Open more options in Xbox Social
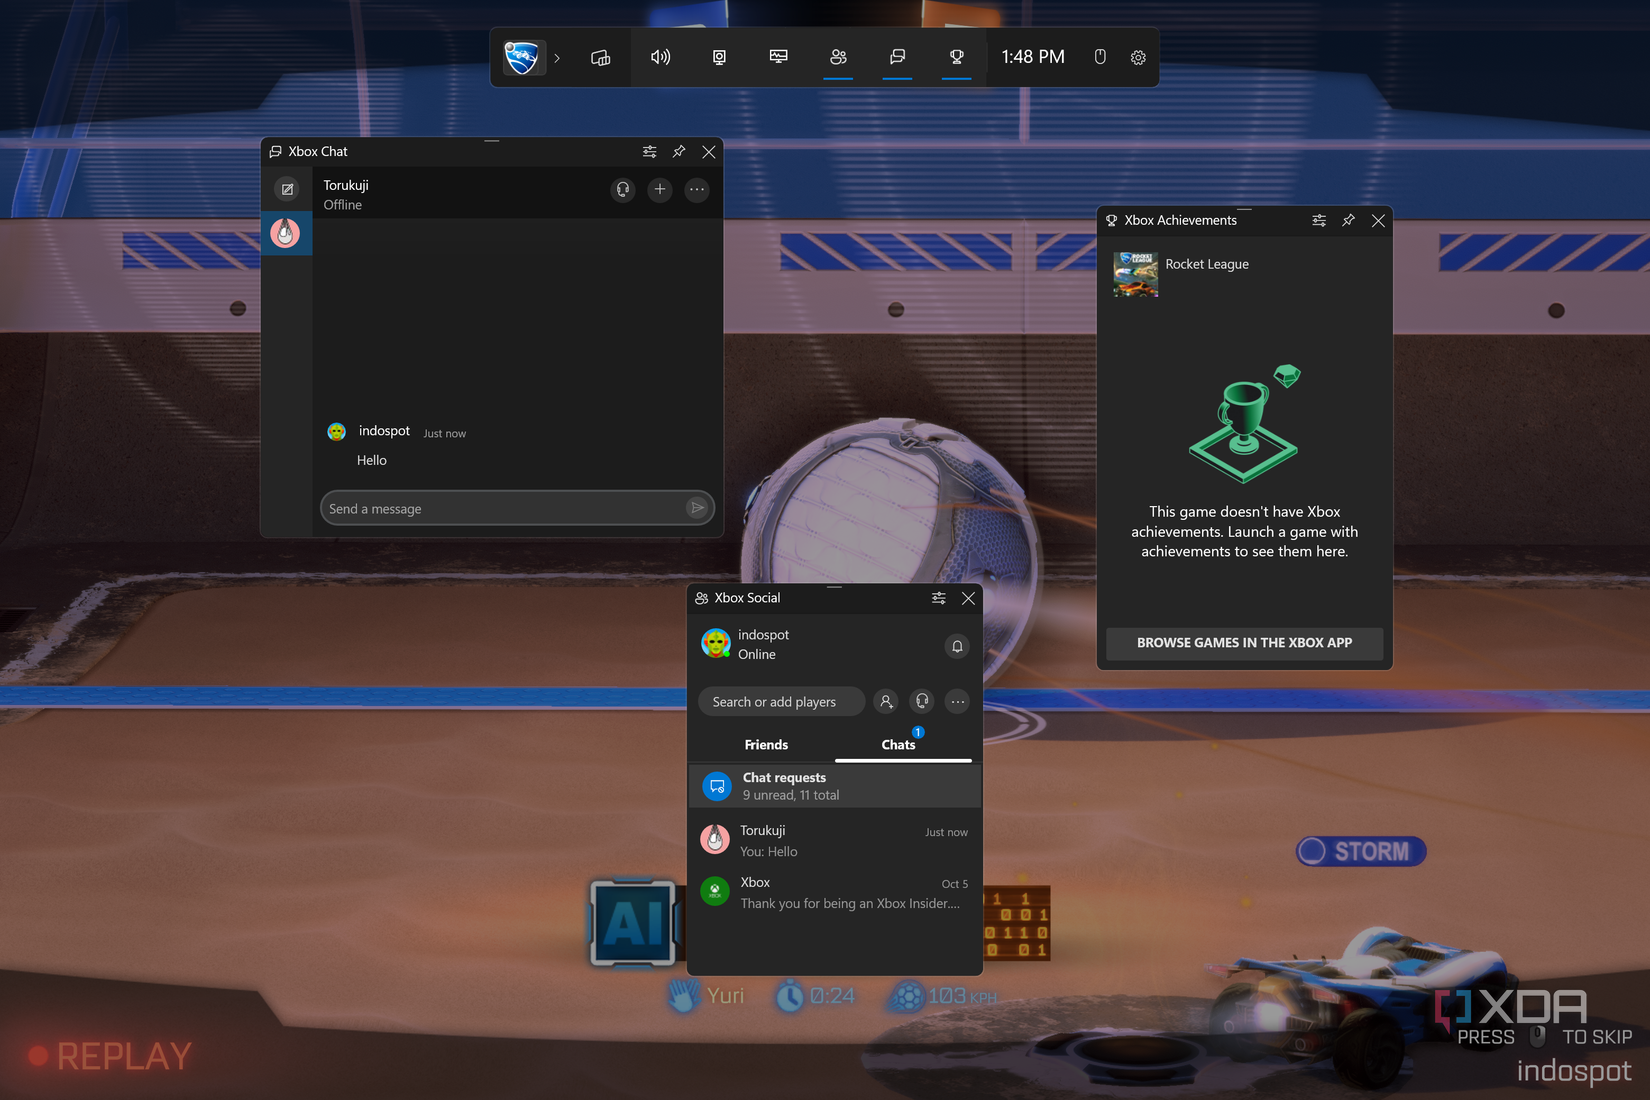Viewport: 1650px width, 1100px height. tap(957, 701)
